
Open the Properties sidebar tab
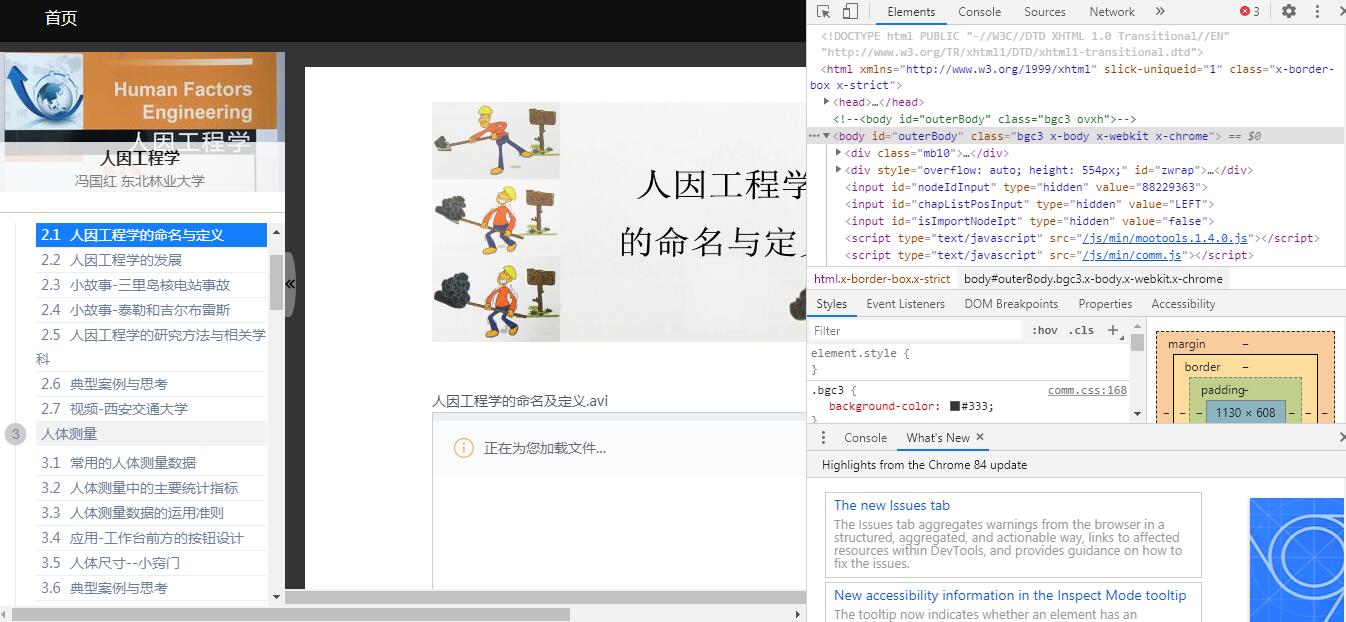pos(1105,304)
